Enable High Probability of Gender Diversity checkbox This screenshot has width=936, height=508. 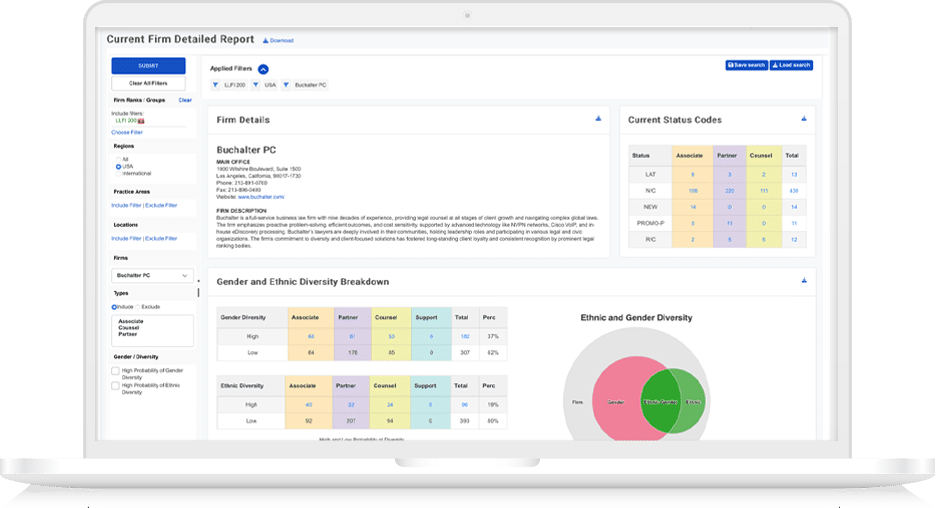click(116, 371)
